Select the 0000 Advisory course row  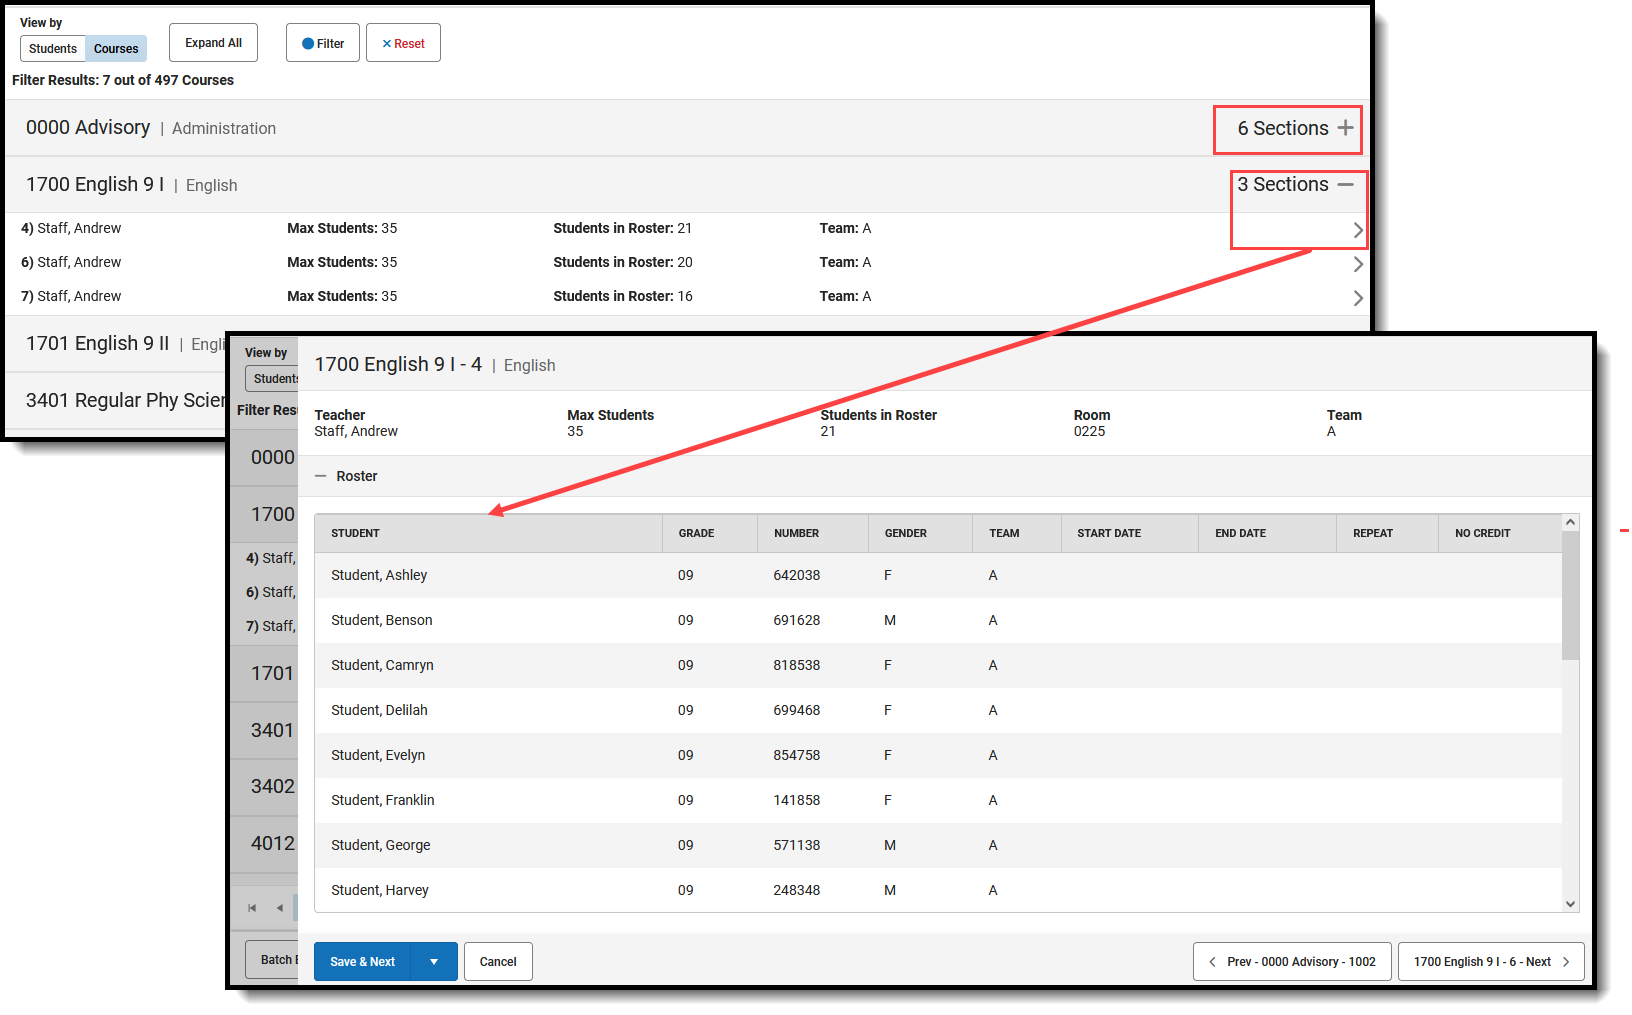(688, 128)
